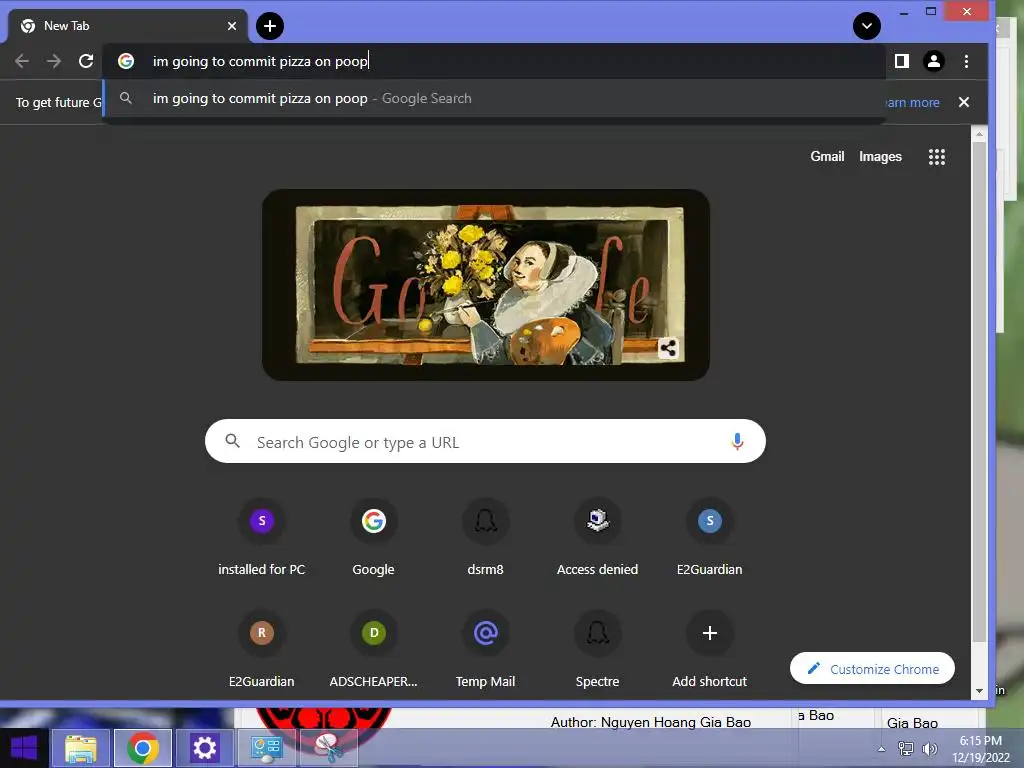This screenshot has height=768, width=1024.
Task: Dismiss the info bar with X
Action: 964,102
